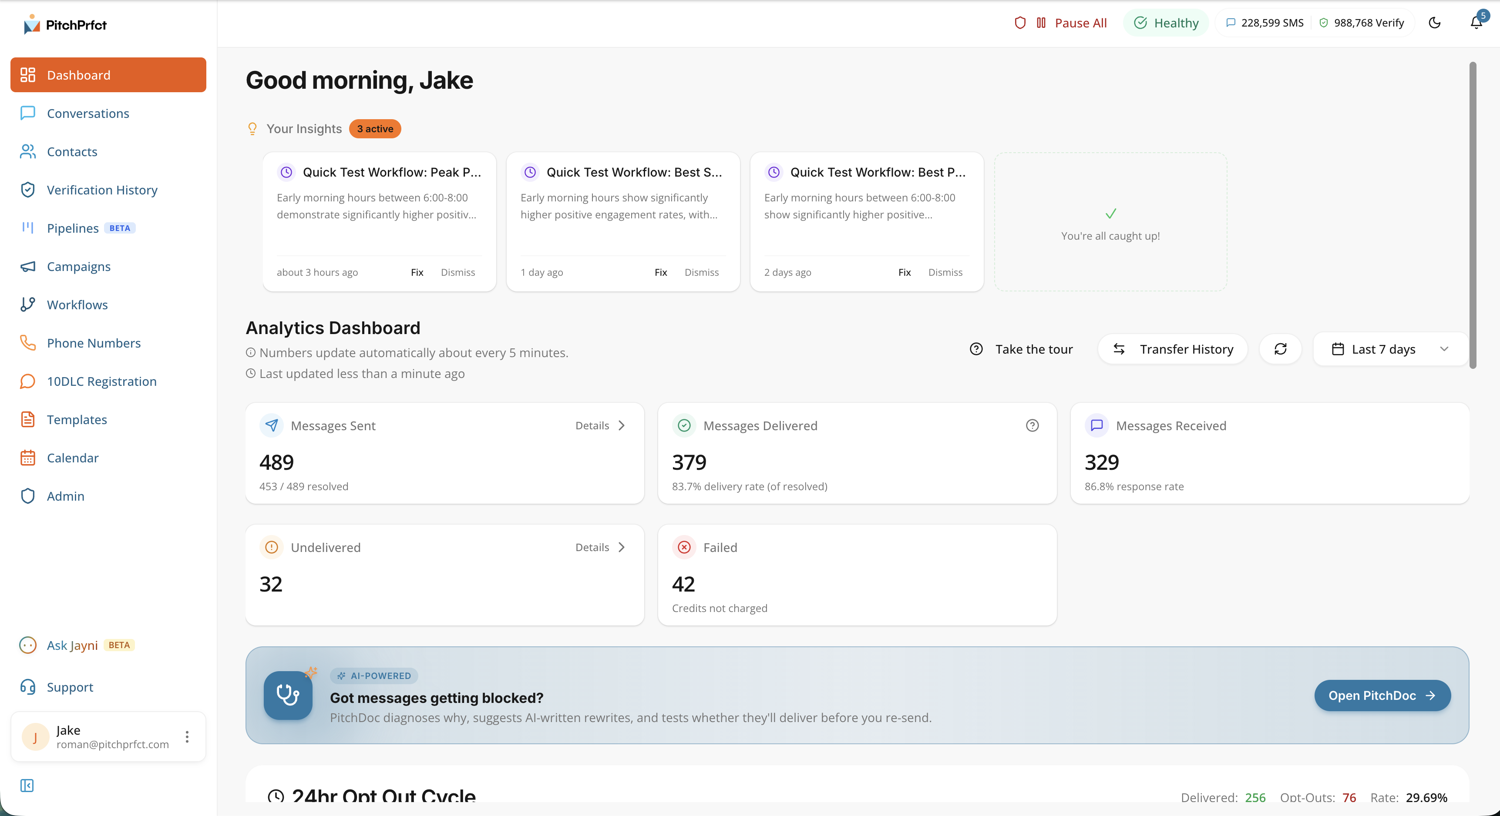Click the Healthy status badge
Viewport: 1500px width, 816px height.
(1166, 23)
